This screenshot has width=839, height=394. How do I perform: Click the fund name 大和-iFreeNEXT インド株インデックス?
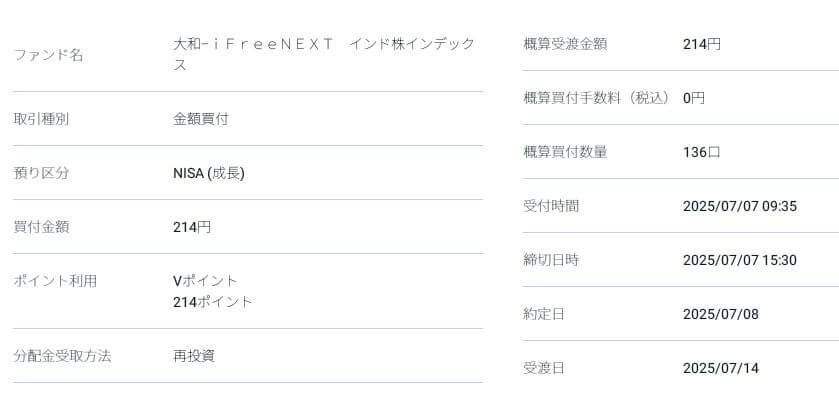324,55
